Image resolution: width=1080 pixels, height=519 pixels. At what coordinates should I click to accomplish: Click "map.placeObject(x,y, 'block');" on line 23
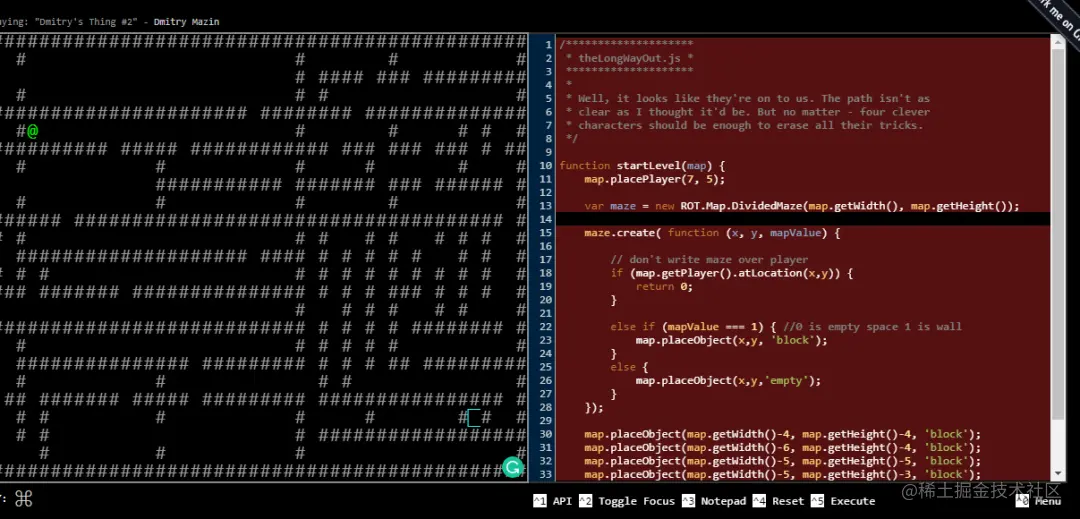pyautogui.click(x=731, y=340)
